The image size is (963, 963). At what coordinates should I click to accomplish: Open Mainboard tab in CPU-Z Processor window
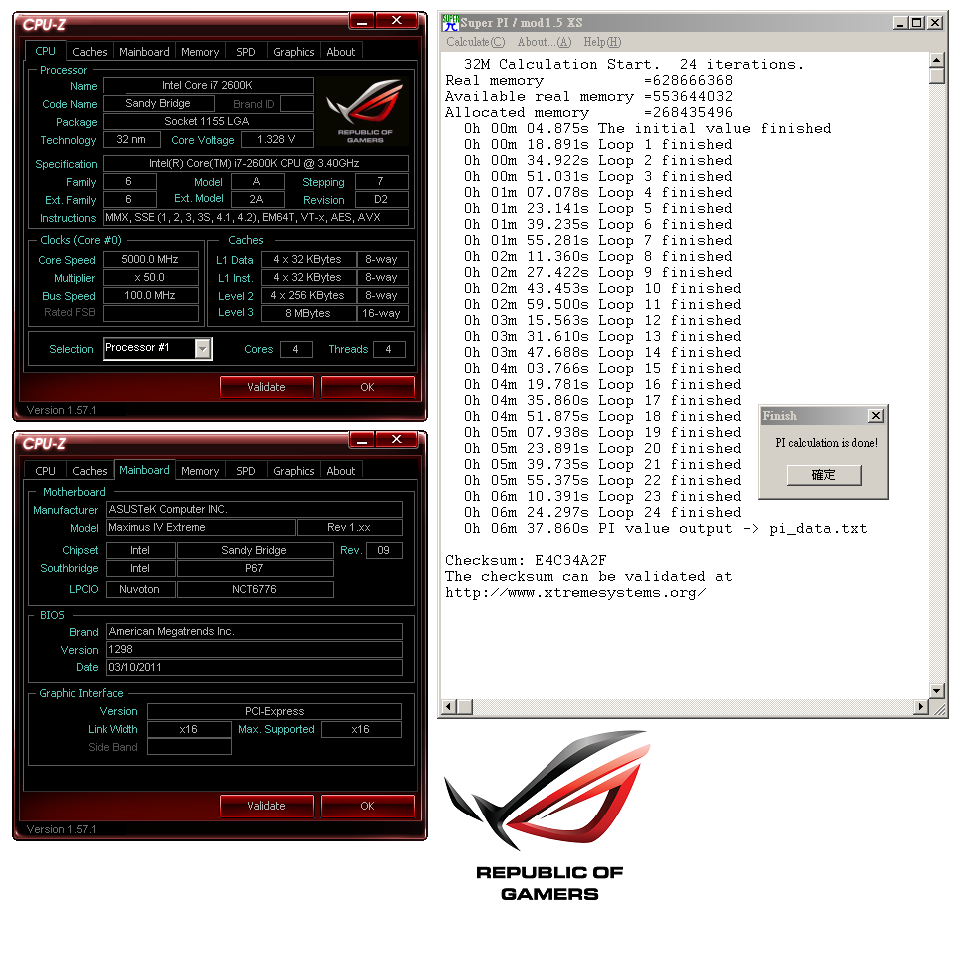(144, 52)
